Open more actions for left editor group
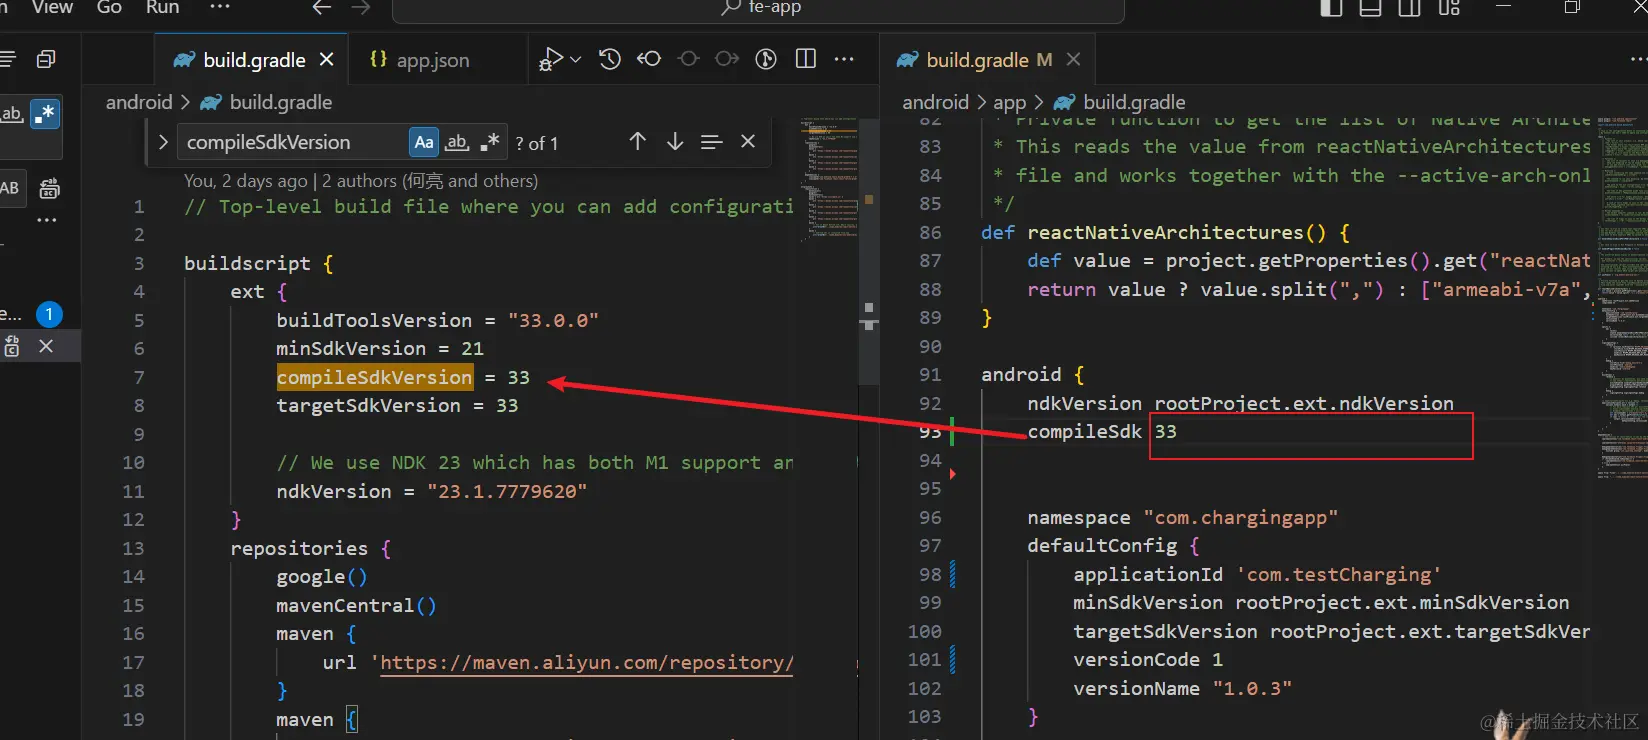Image resolution: width=1648 pixels, height=740 pixels. [844, 59]
